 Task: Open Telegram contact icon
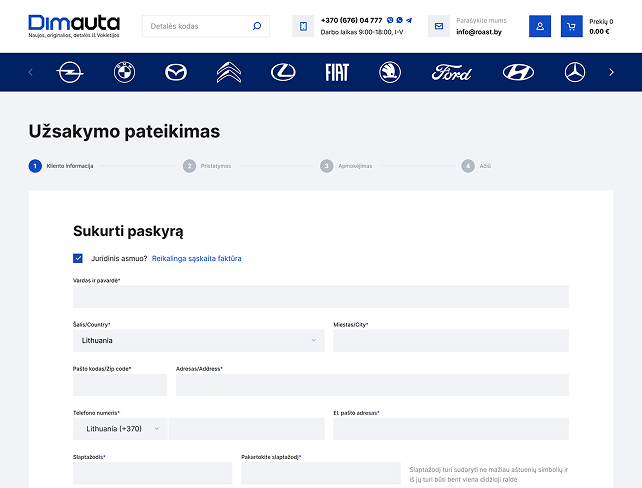click(409, 20)
